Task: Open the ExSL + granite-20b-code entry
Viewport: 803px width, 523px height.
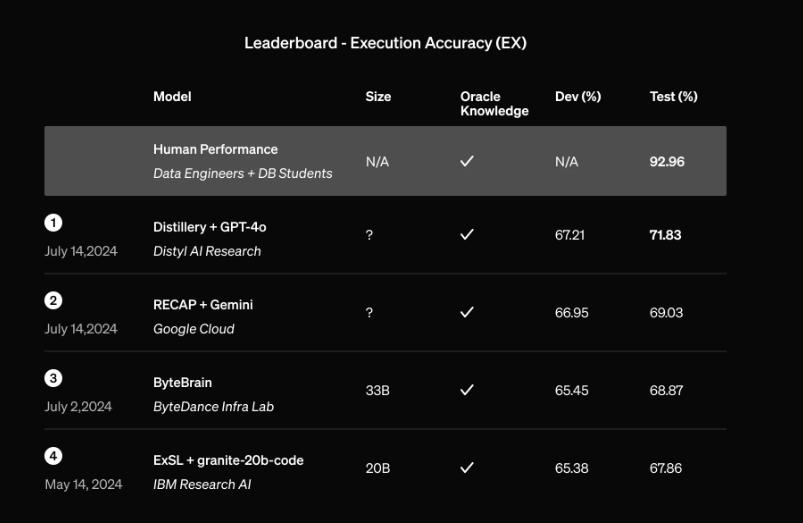Action: point(228,461)
